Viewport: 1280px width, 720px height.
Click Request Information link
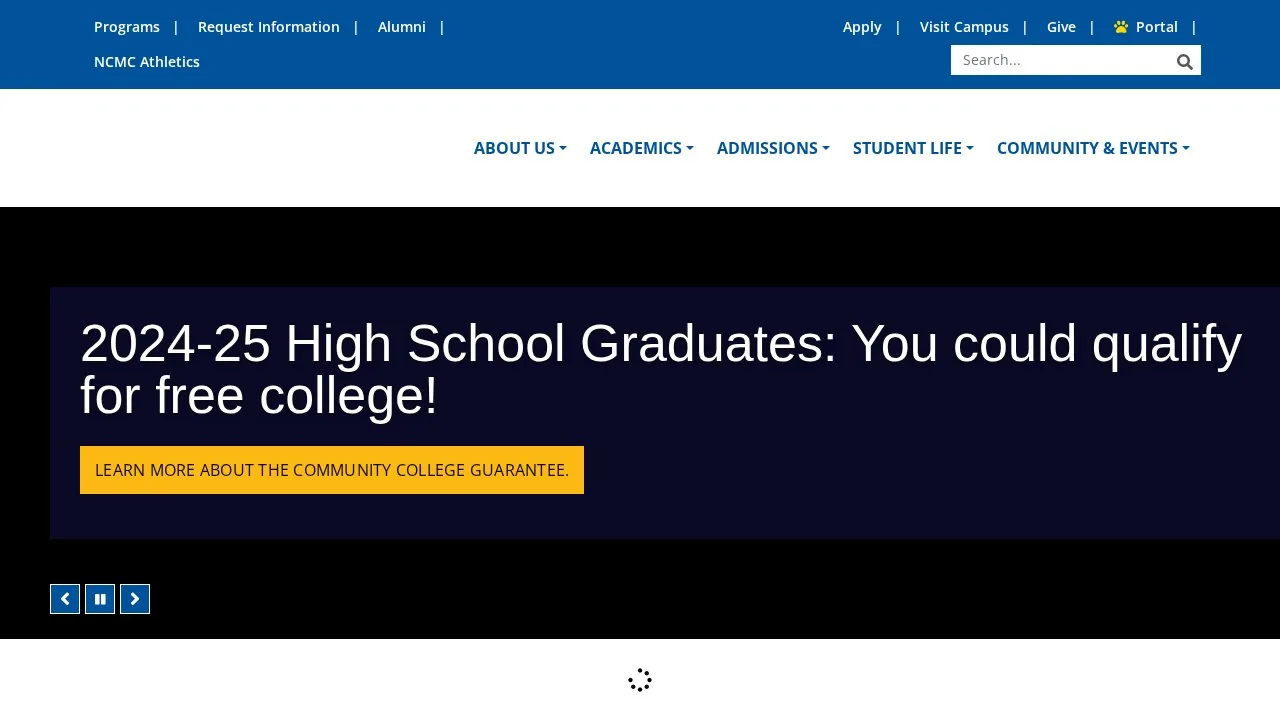(x=269, y=27)
